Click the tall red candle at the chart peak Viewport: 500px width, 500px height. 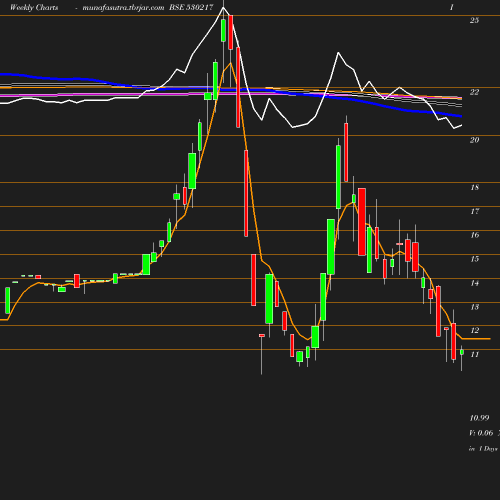click(x=230, y=32)
